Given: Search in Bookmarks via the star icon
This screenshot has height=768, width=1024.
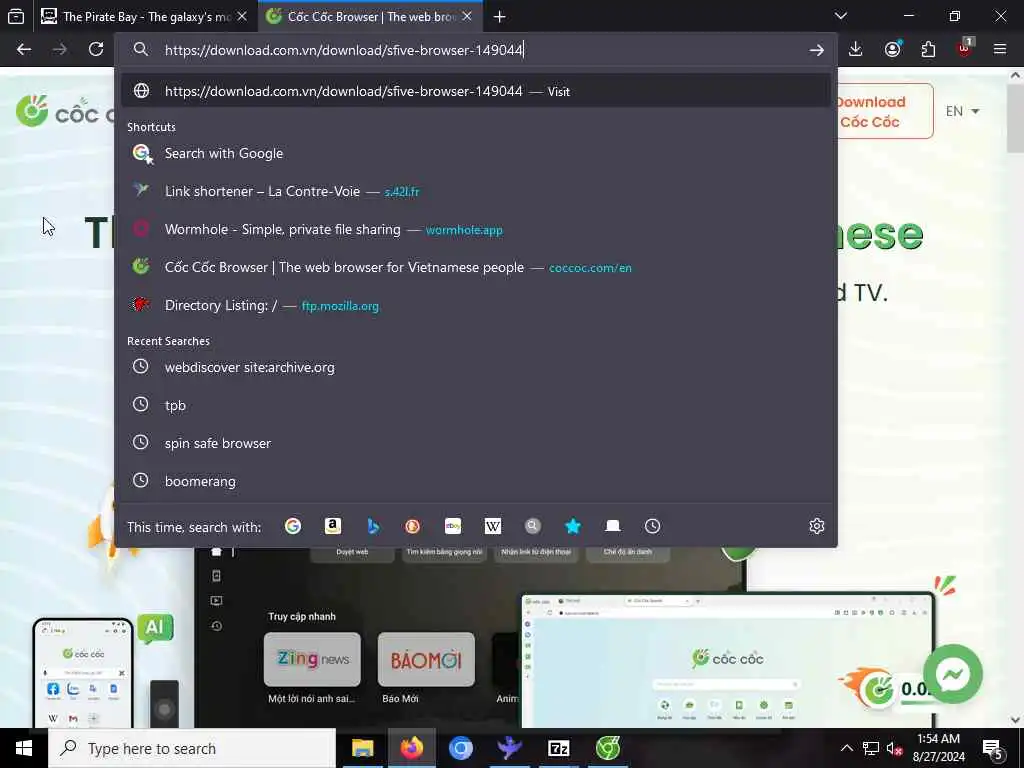Looking at the screenshot, I should 573,526.
